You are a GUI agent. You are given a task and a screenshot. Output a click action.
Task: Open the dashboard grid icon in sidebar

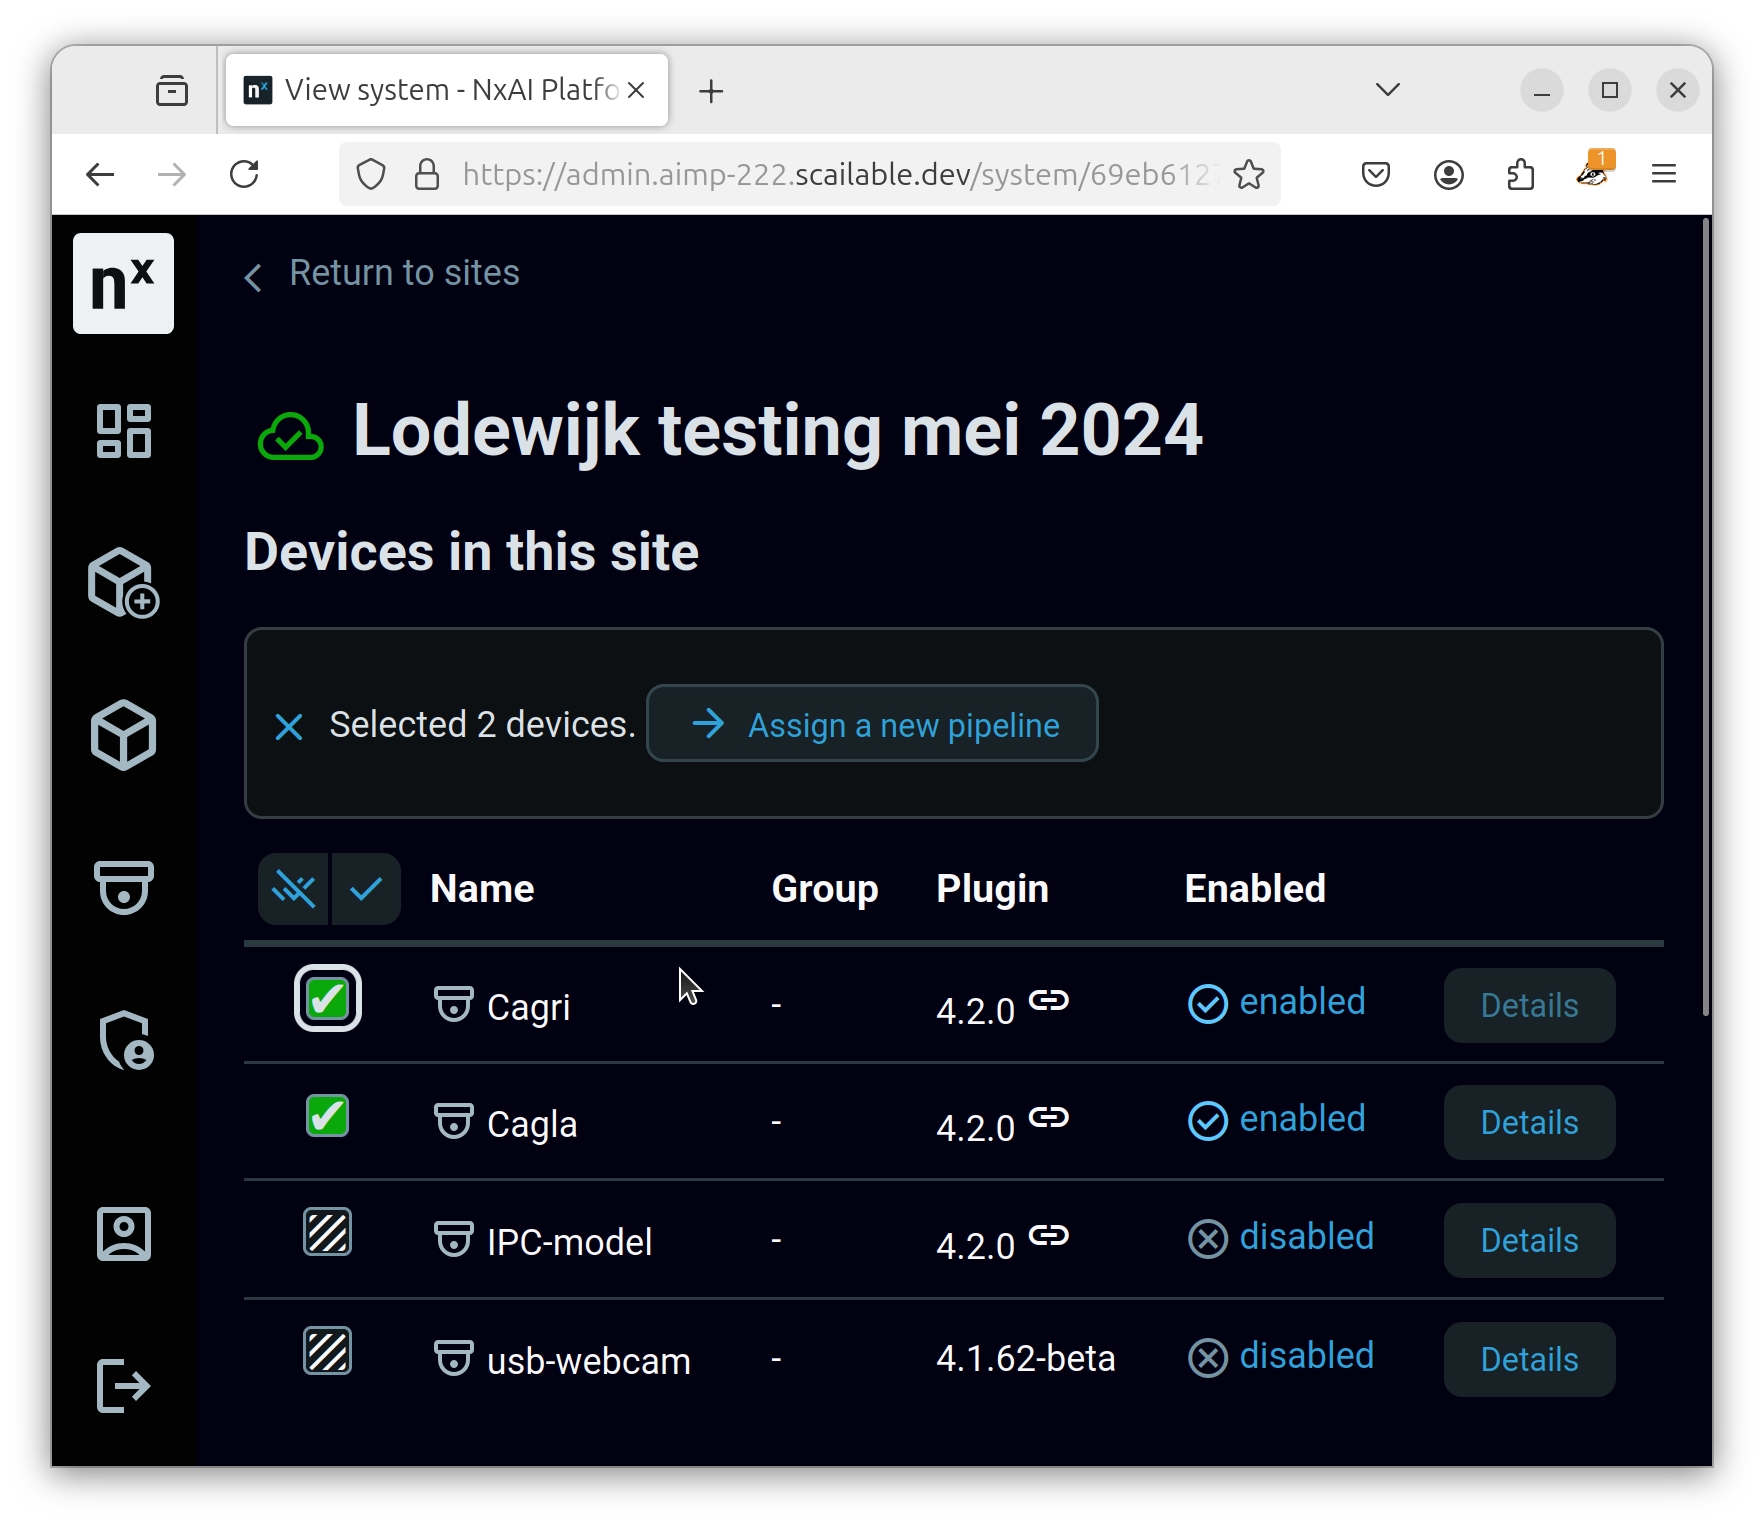tap(123, 431)
